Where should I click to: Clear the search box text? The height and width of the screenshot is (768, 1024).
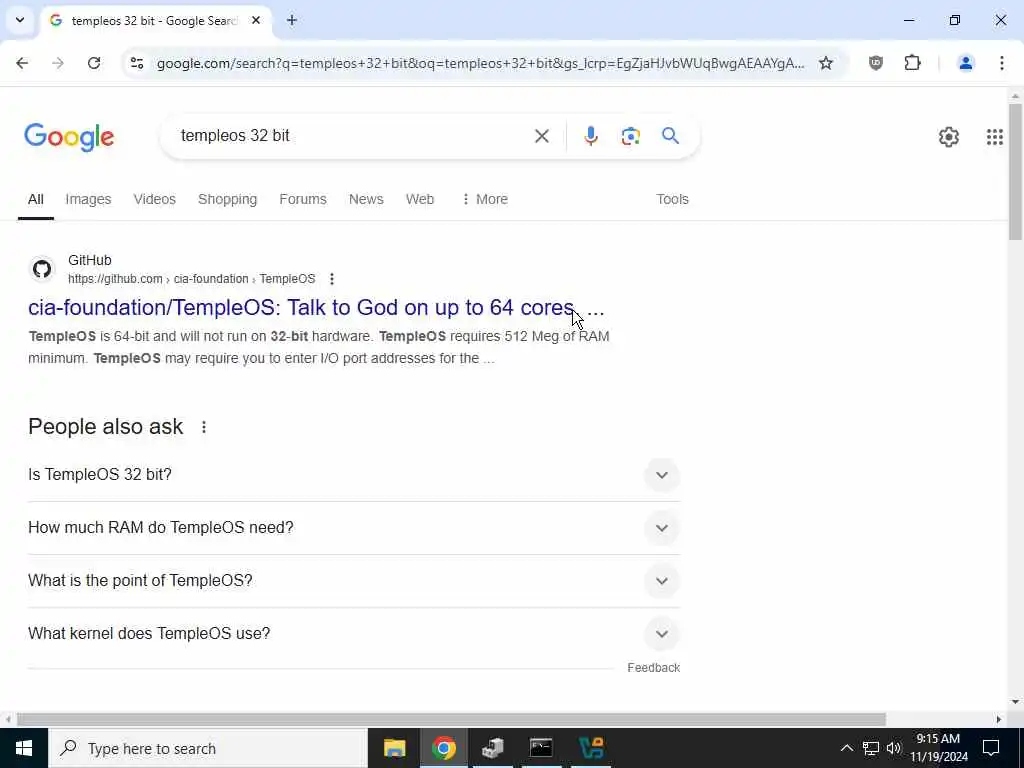point(541,136)
